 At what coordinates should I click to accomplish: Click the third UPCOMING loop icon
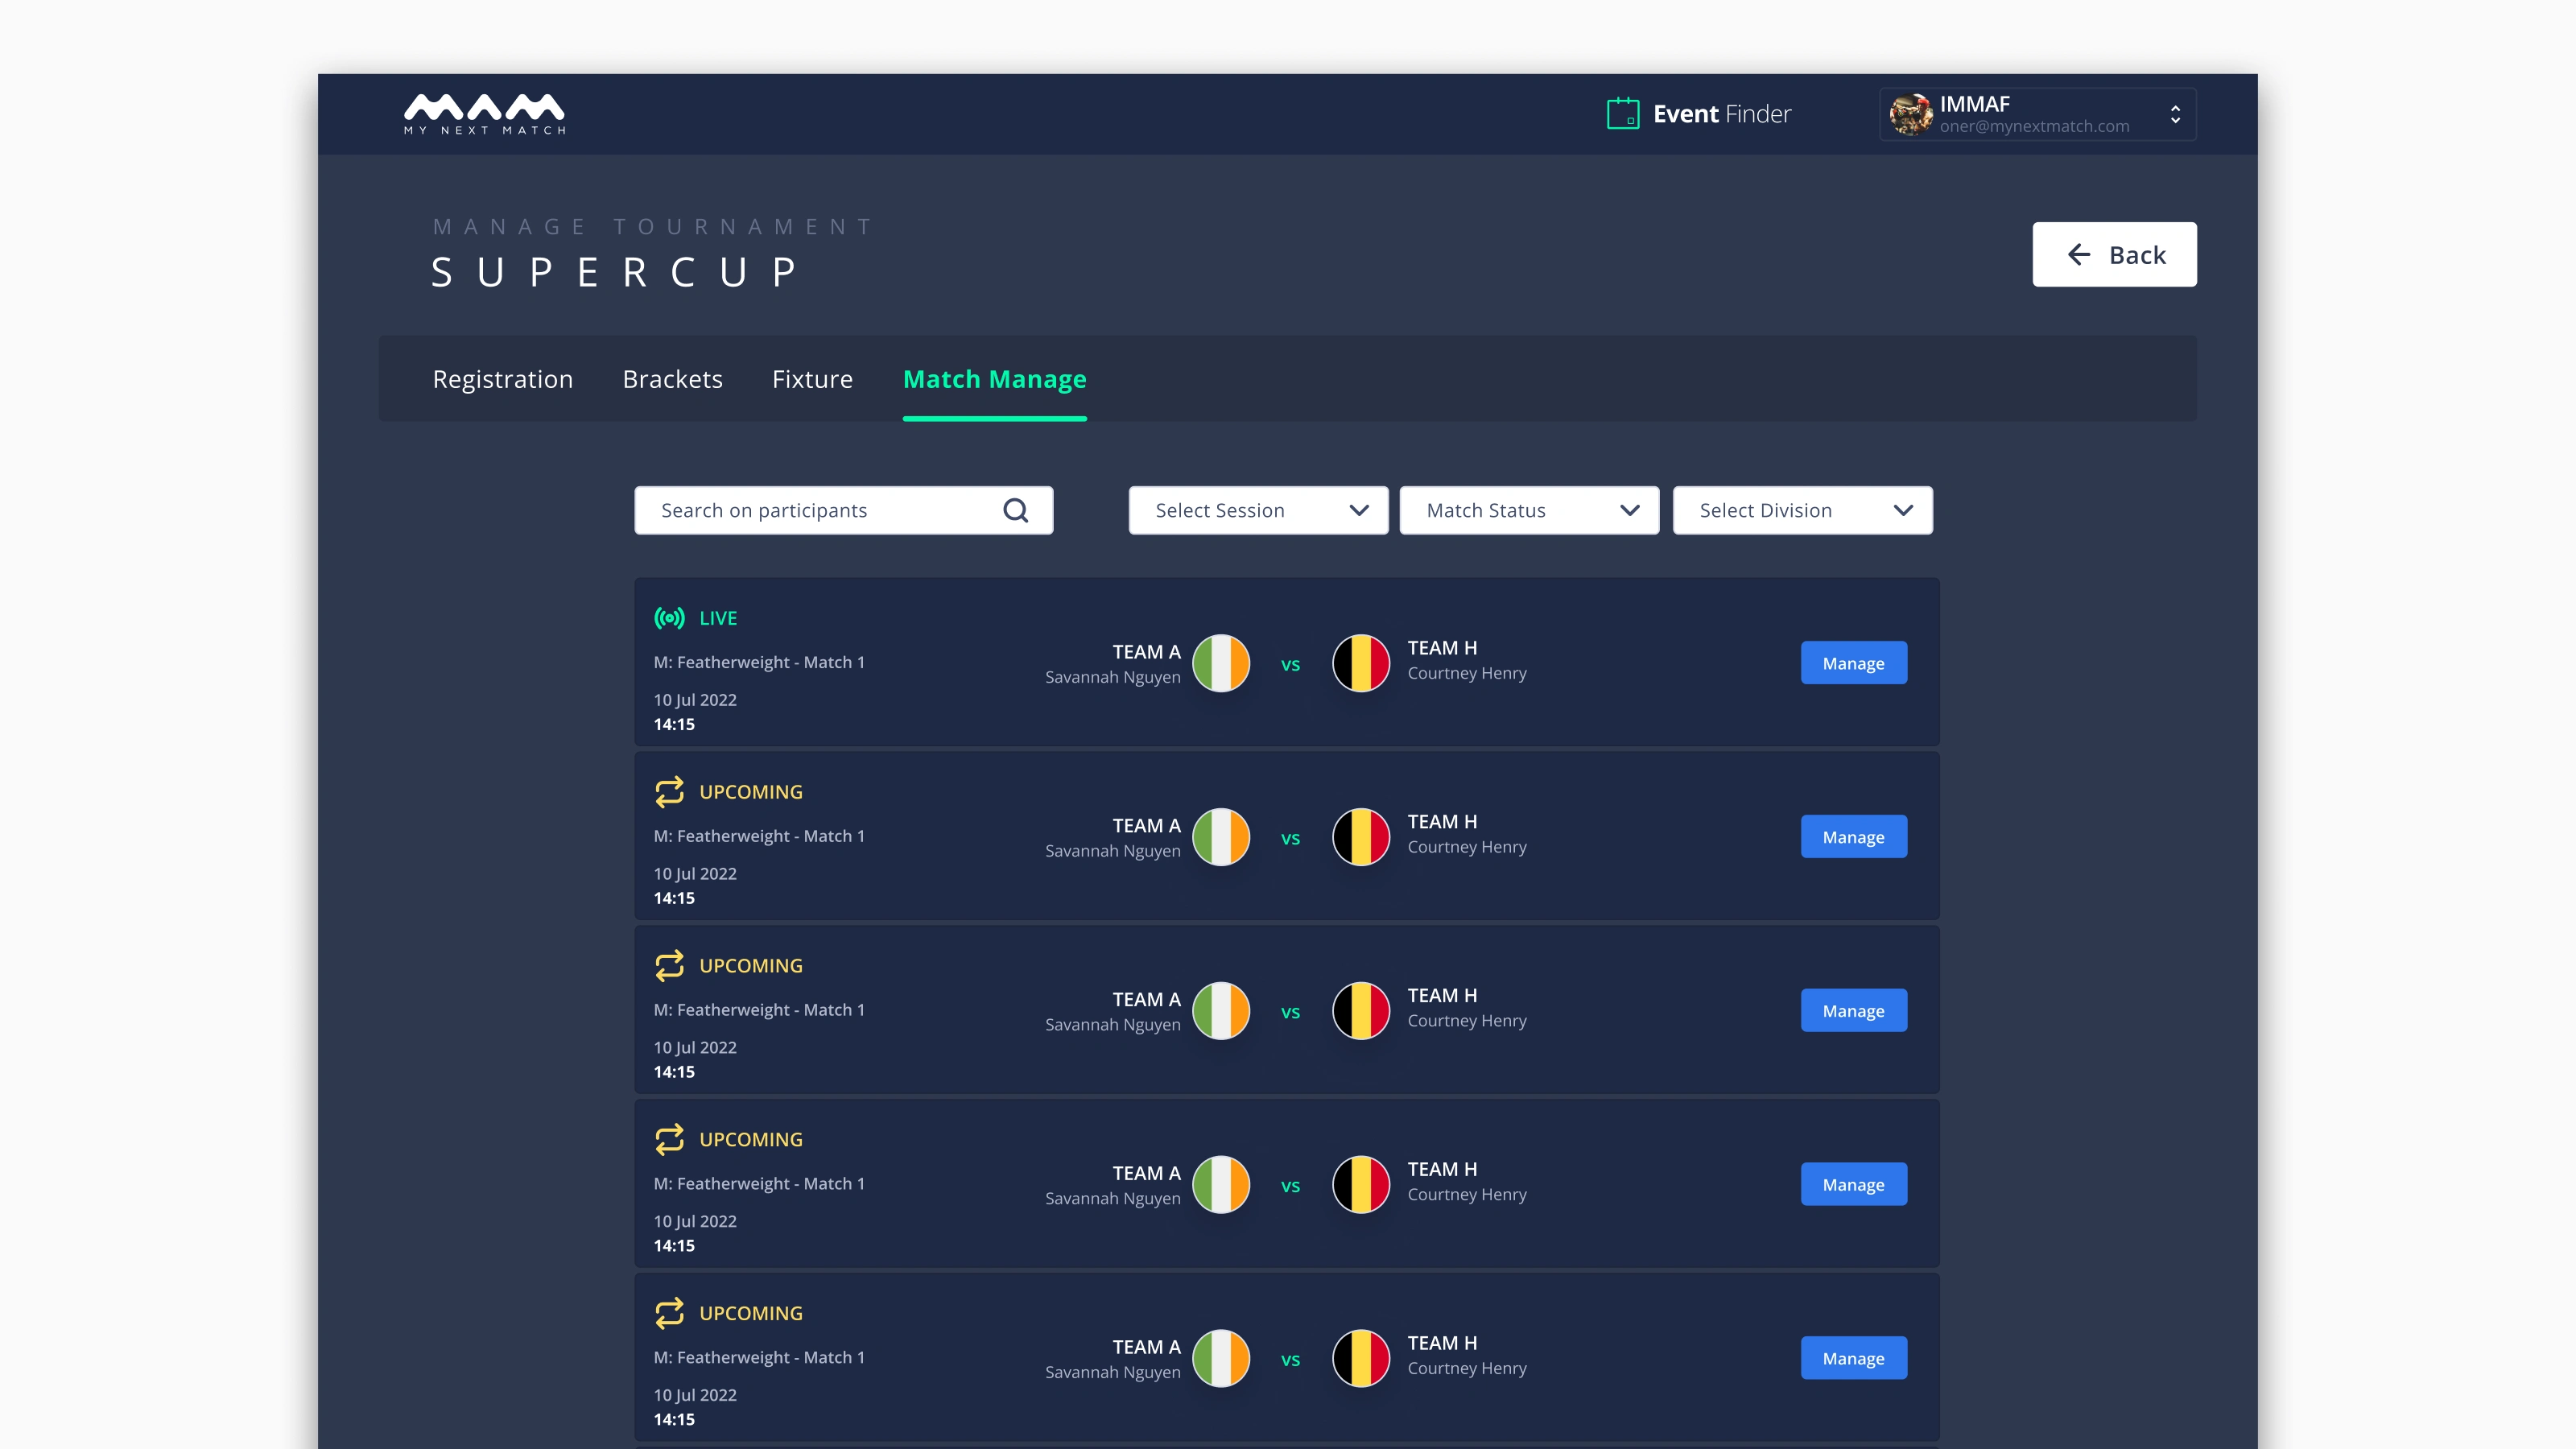click(x=669, y=1139)
